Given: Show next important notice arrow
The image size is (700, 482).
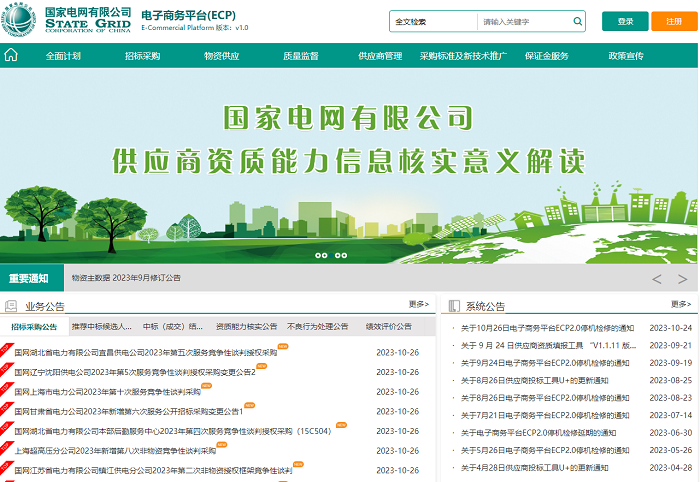Looking at the screenshot, I should pos(682,279).
